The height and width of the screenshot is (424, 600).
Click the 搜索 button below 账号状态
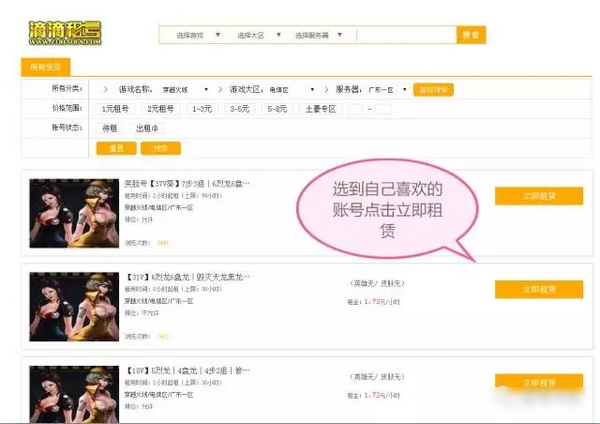(x=161, y=148)
